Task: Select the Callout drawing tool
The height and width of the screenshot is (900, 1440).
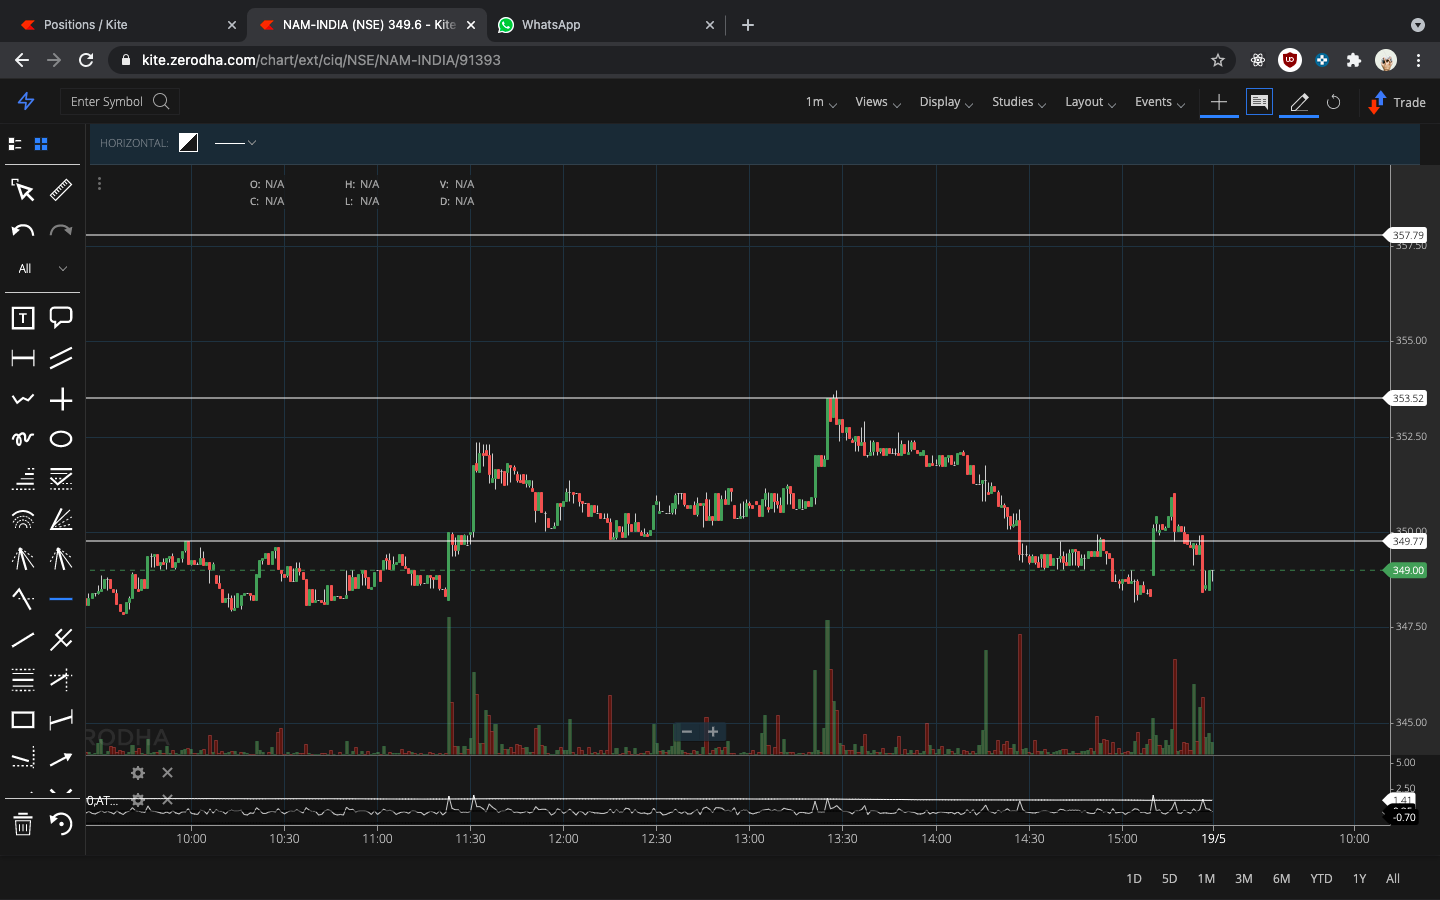Action: 62,318
